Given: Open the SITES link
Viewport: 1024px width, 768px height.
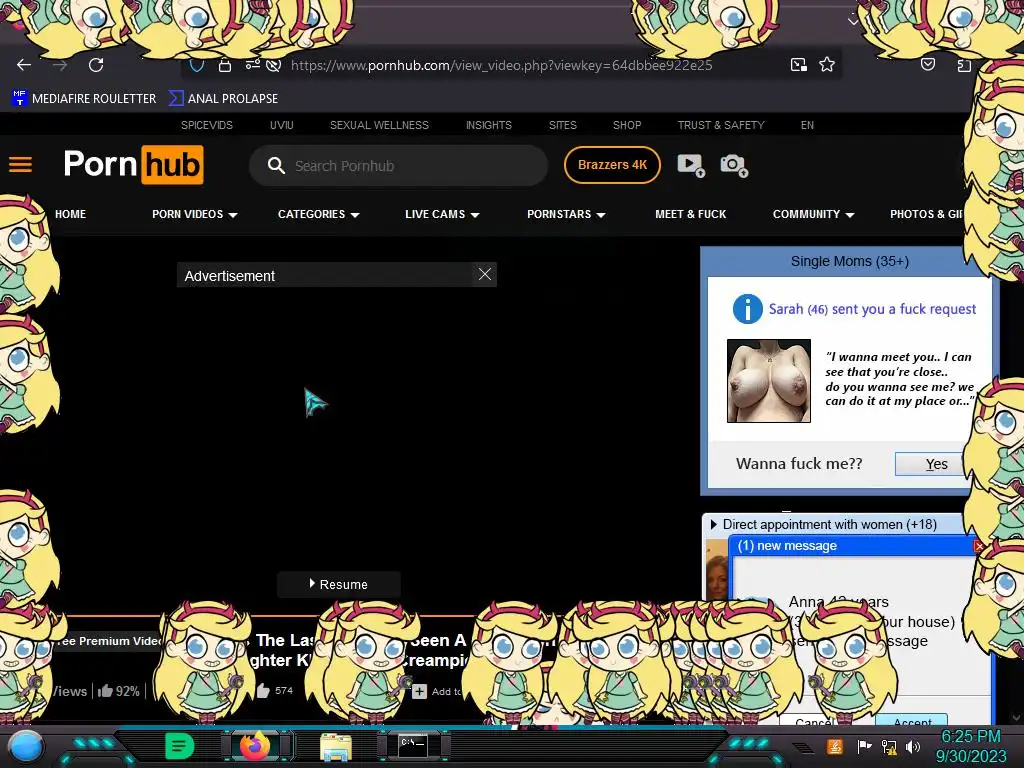Looking at the screenshot, I should point(562,125).
